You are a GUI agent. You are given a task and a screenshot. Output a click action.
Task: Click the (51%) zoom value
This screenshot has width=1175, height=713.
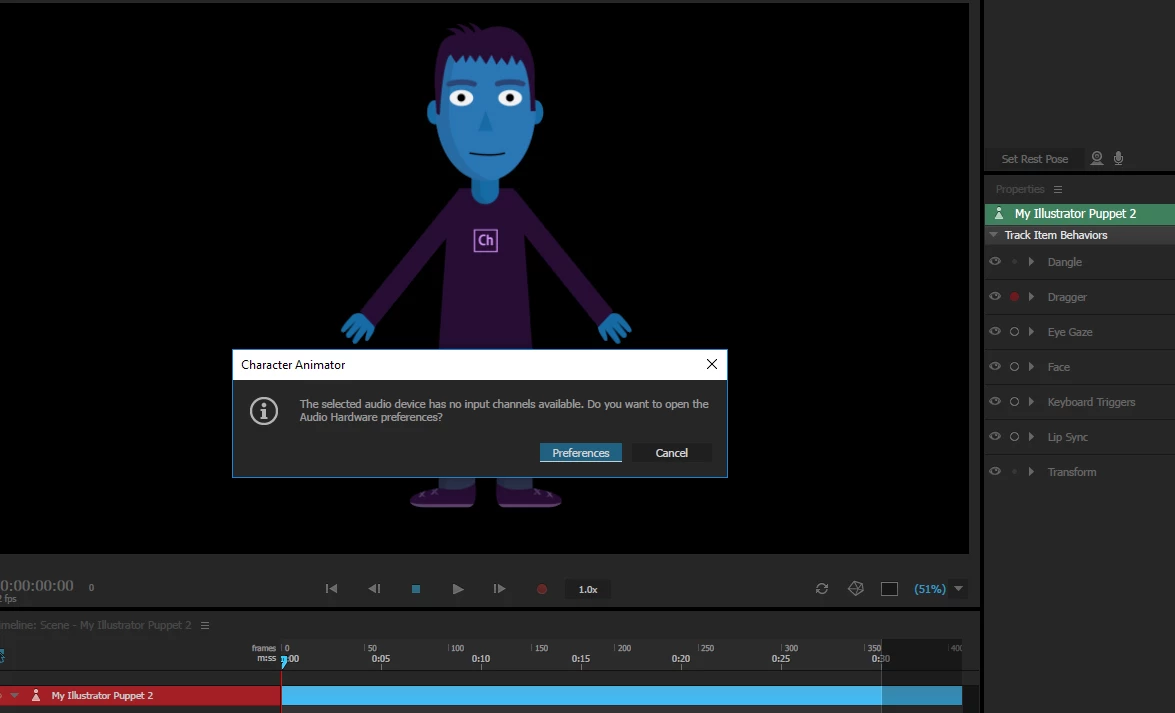click(x=929, y=589)
